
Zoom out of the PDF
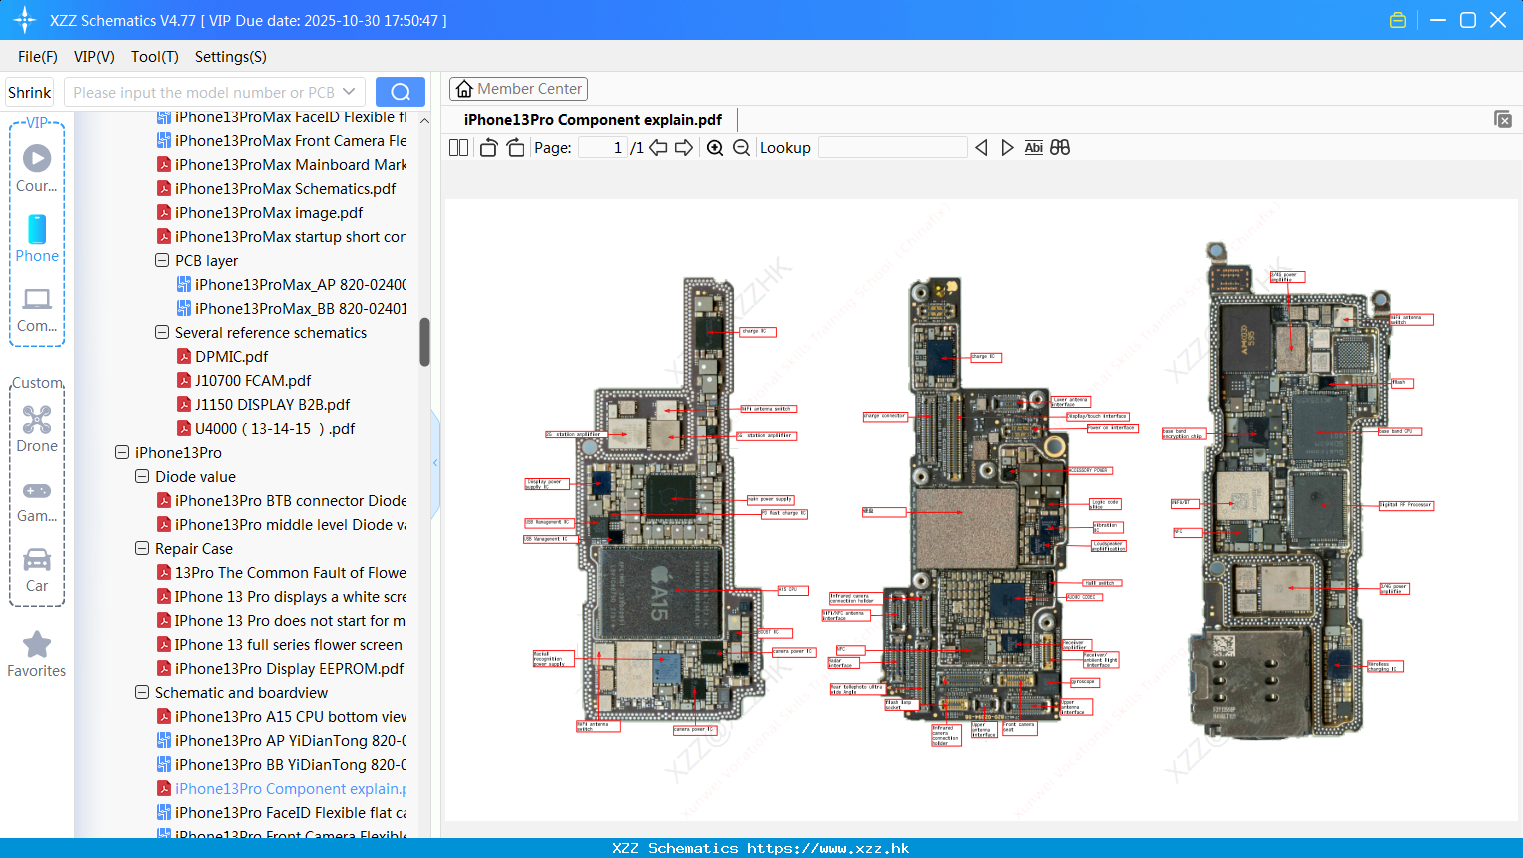pyautogui.click(x=741, y=148)
